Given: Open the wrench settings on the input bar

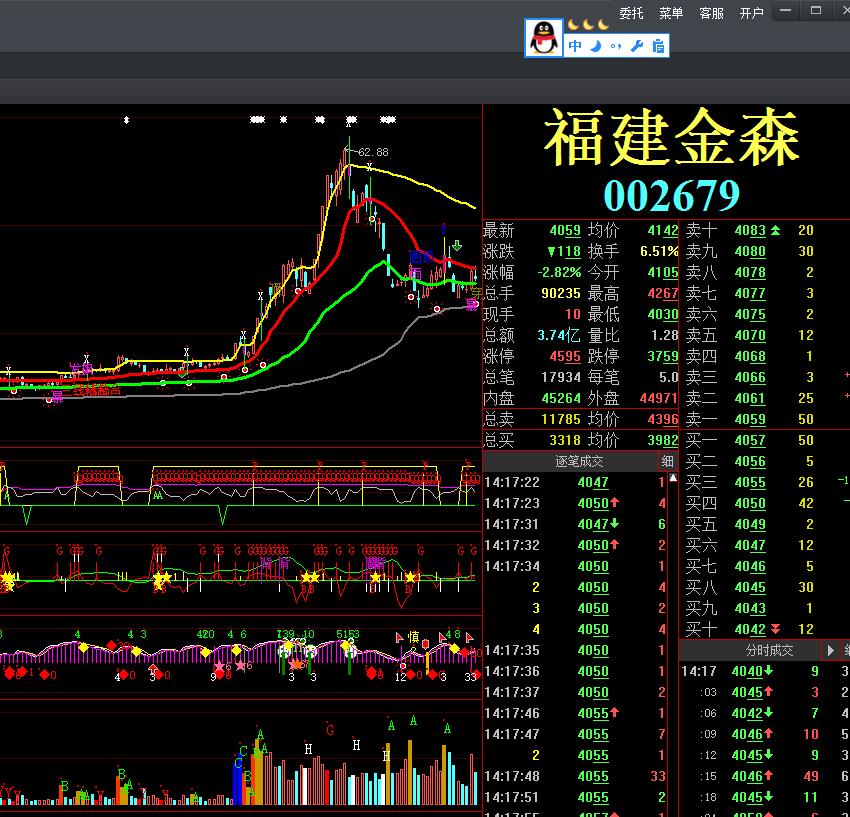Looking at the screenshot, I should click(x=637, y=46).
